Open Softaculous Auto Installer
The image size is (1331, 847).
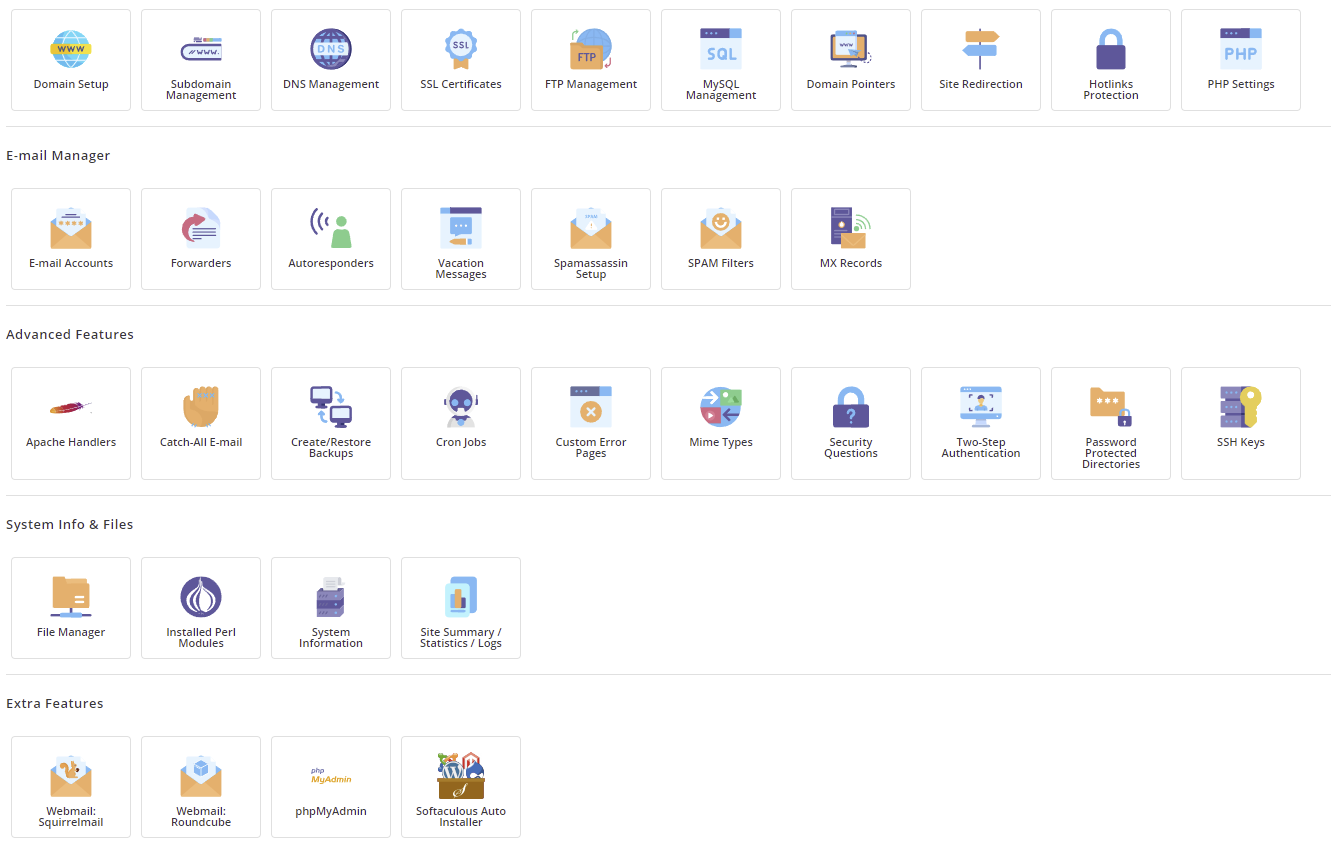pos(460,787)
